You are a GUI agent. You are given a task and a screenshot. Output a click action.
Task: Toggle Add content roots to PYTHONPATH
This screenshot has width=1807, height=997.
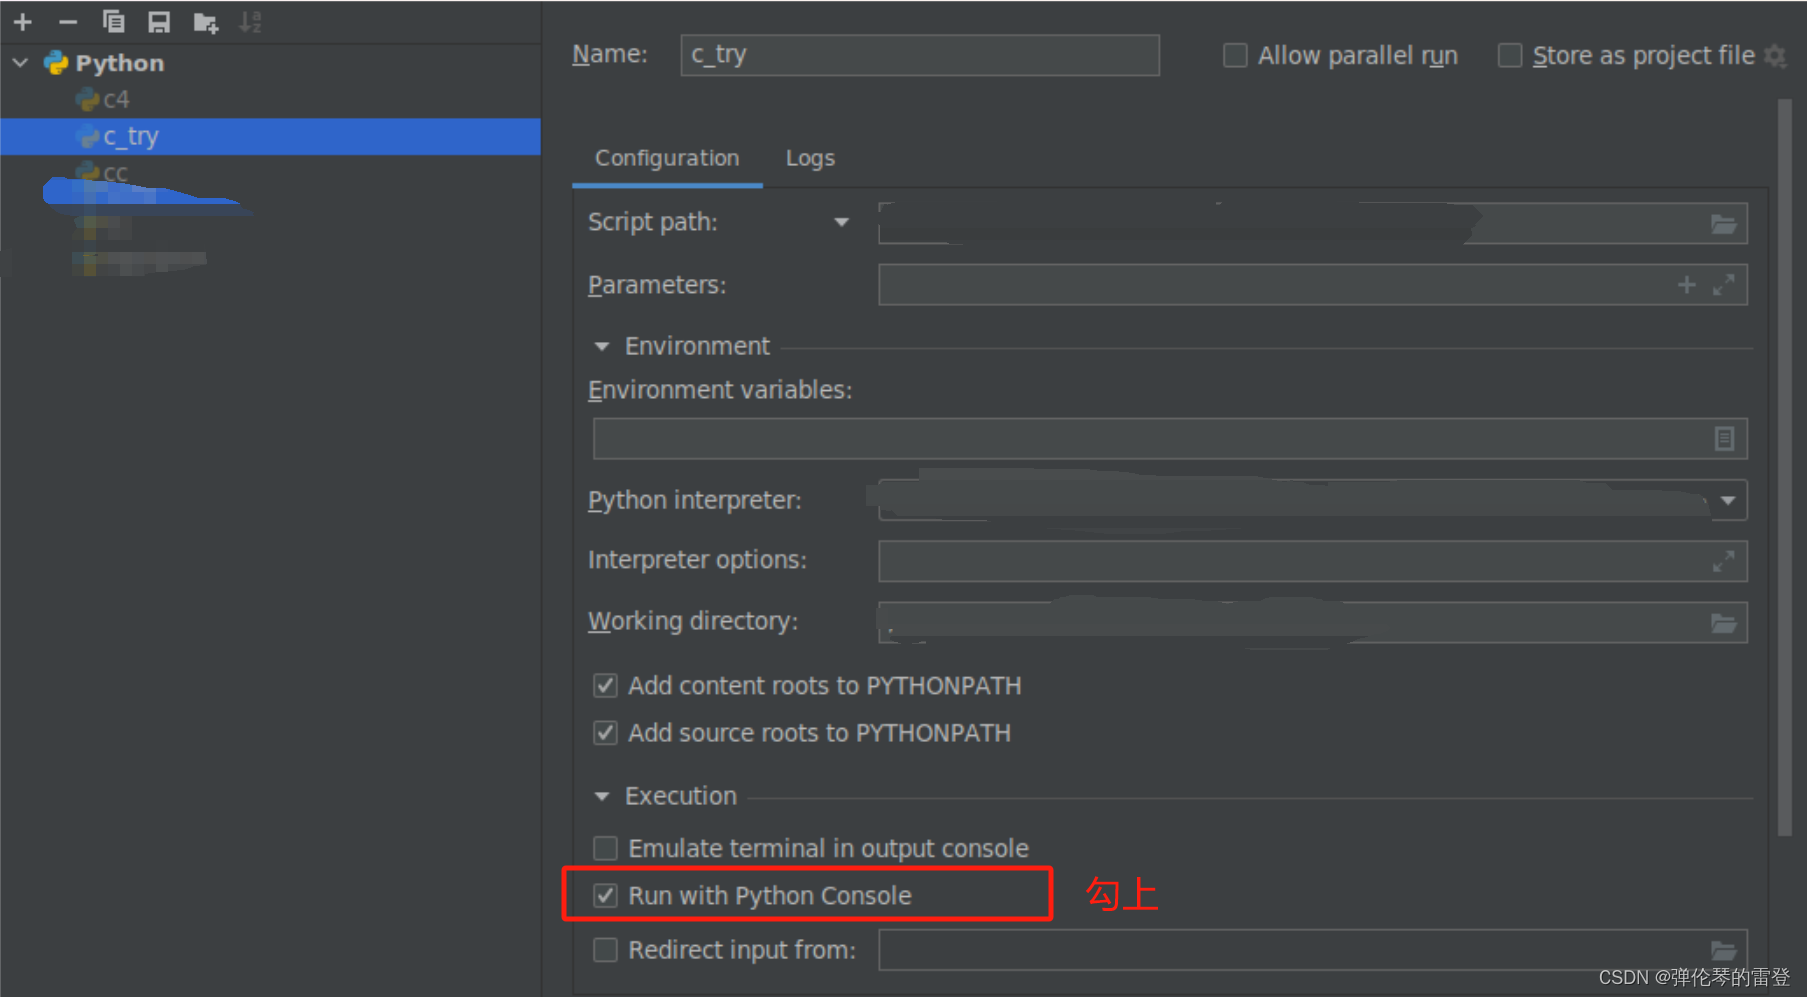605,686
